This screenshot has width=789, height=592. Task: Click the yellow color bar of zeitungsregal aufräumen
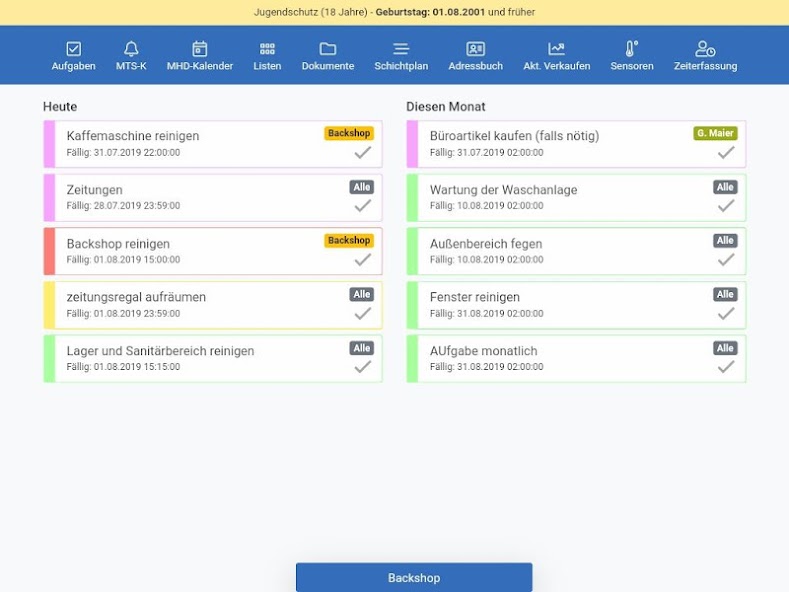point(49,305)
